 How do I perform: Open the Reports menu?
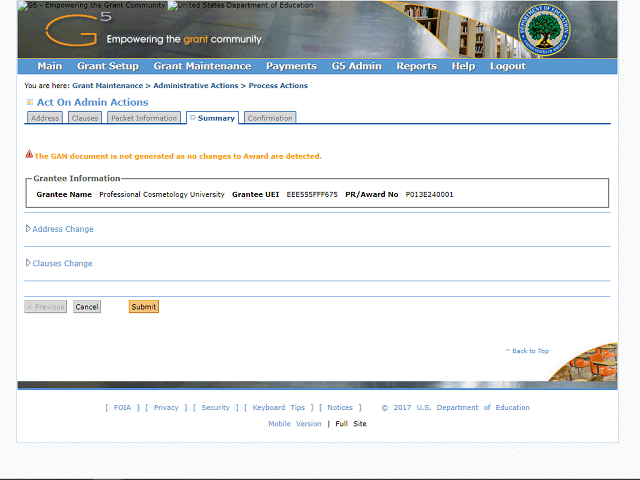(417, 66)
